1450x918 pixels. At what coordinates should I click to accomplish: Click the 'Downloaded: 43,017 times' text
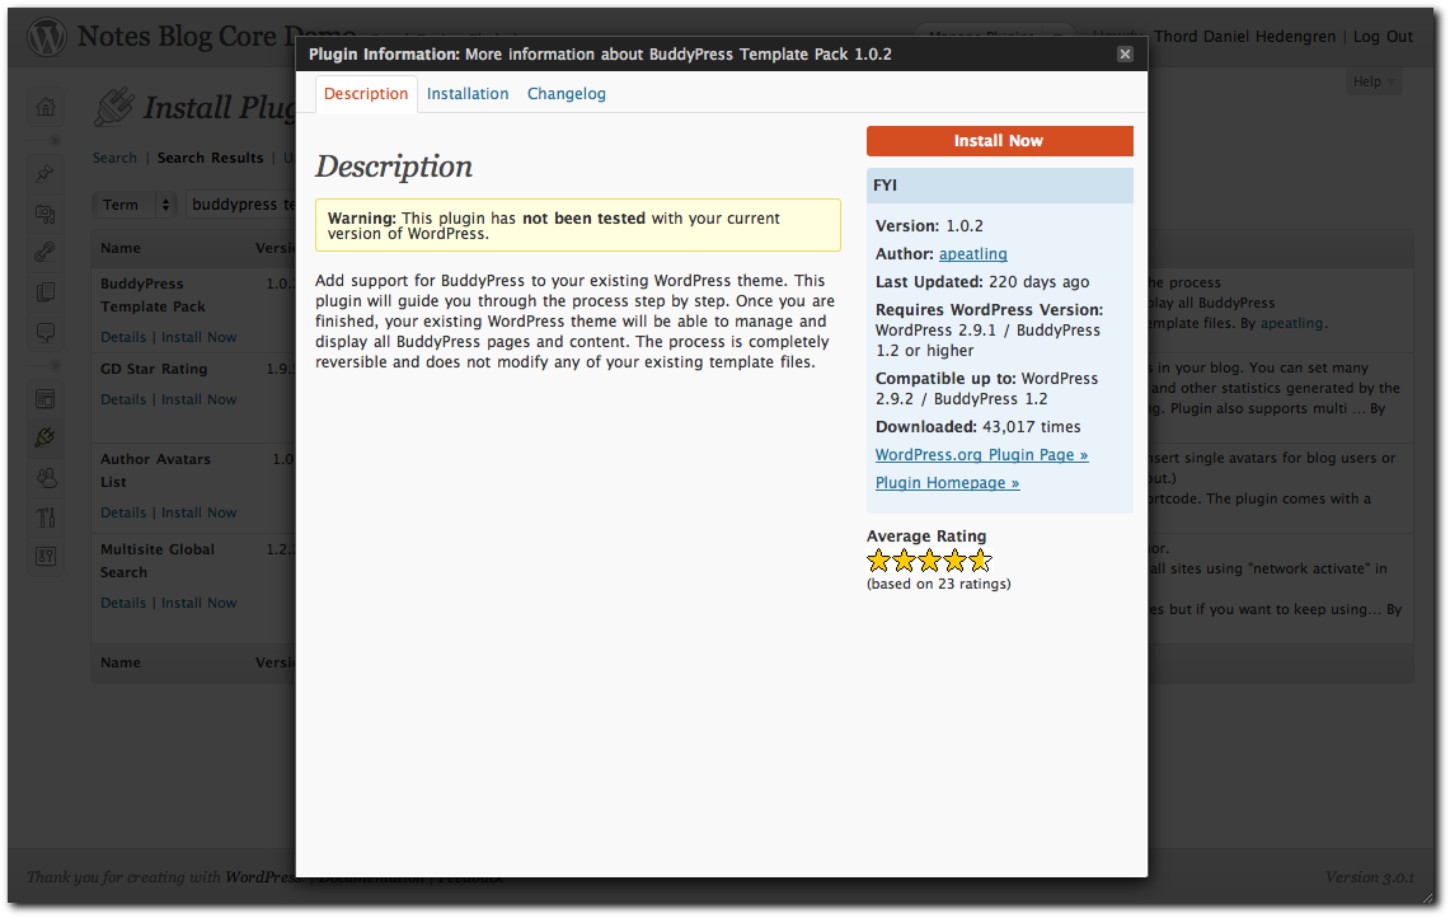978,427
